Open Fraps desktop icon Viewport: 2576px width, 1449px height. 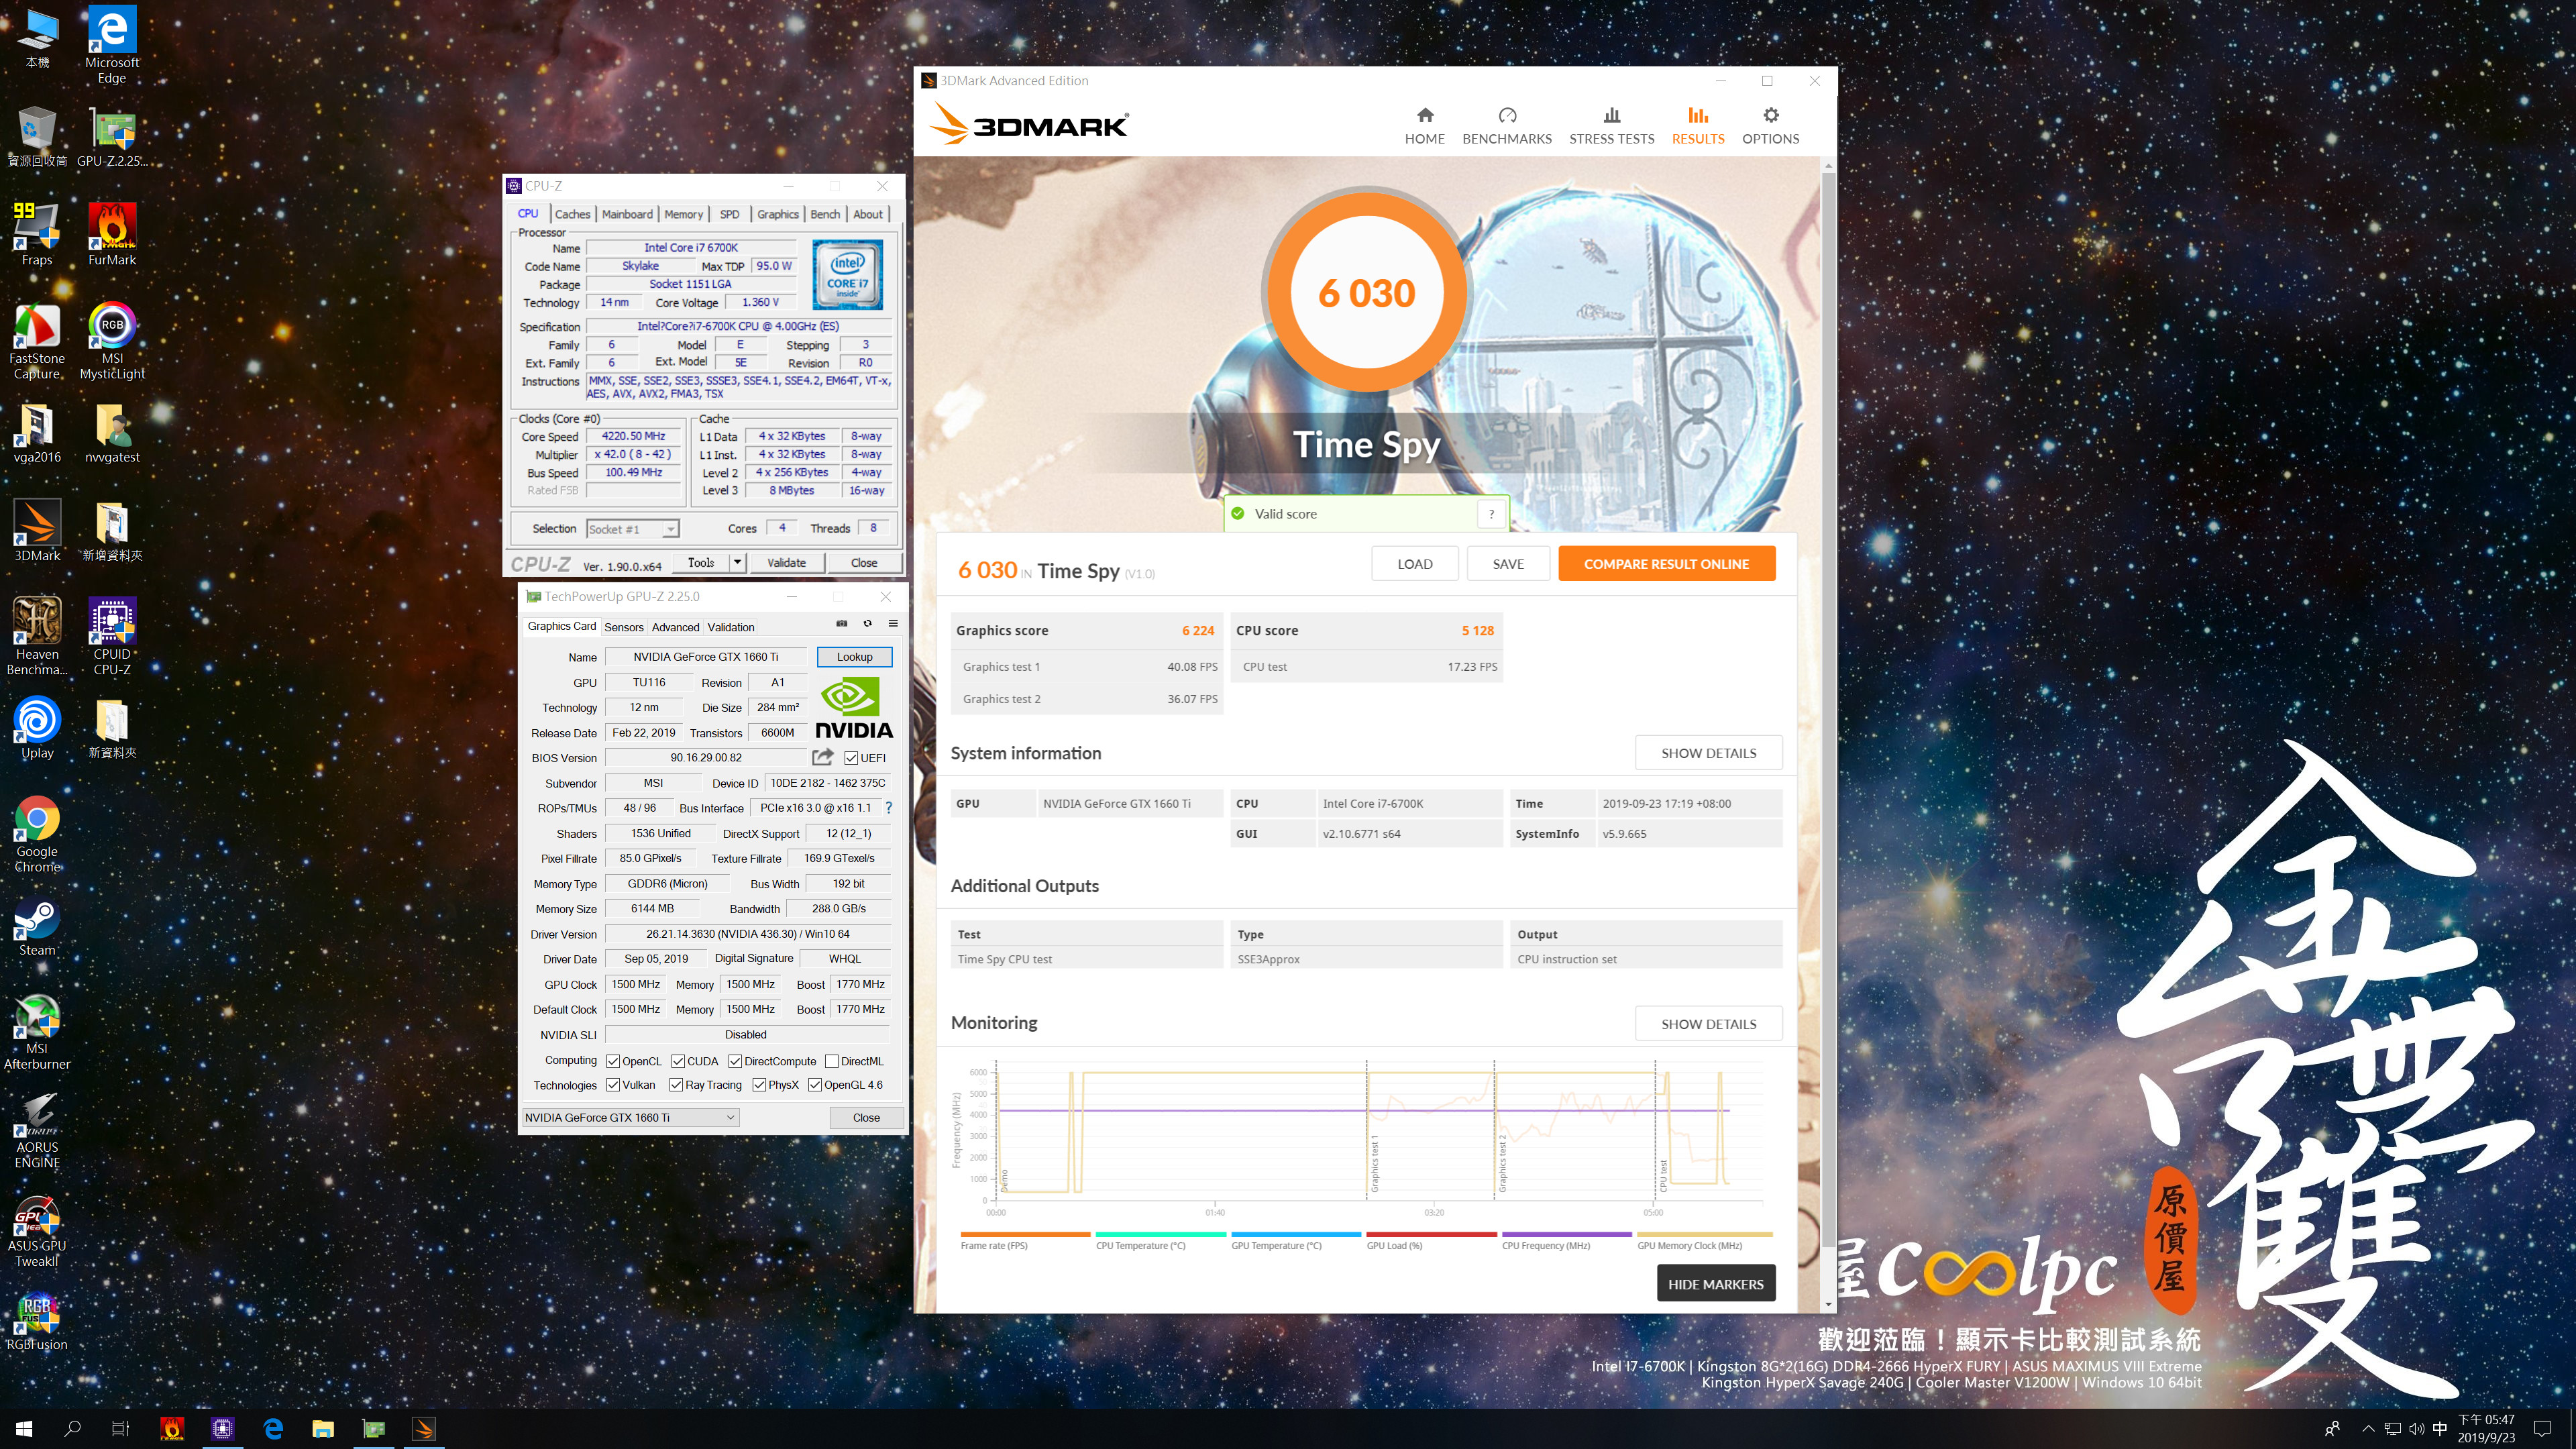pyautogui.click(x=37, y=234)
